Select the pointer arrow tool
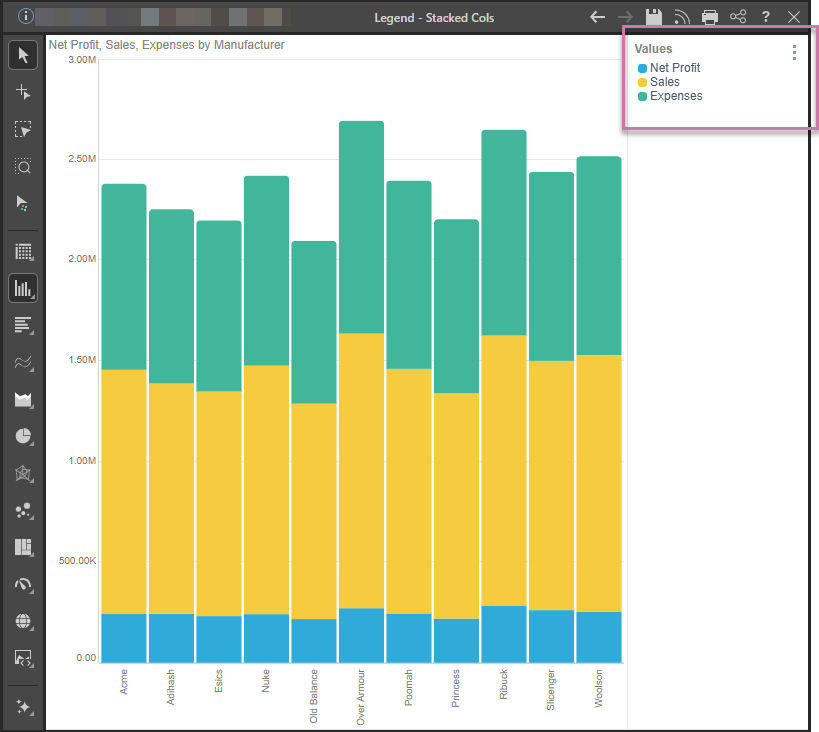The image size is (819, 732). (x=23, y=55)
